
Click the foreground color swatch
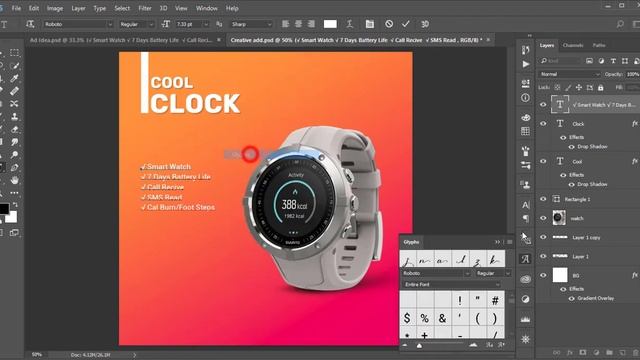click(4, 209)
